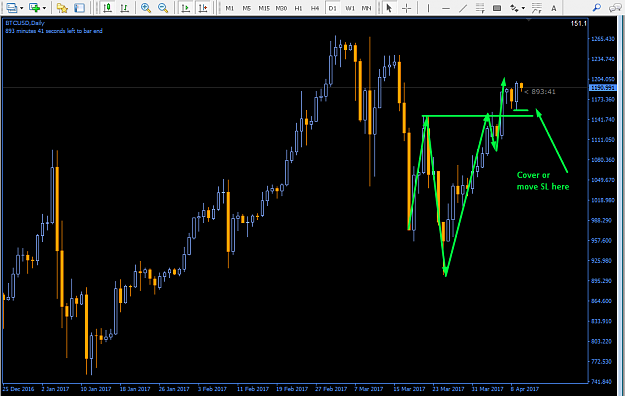Select the M15 timeframe
This screenshot has width=625, height=396.
pos(264,8)
